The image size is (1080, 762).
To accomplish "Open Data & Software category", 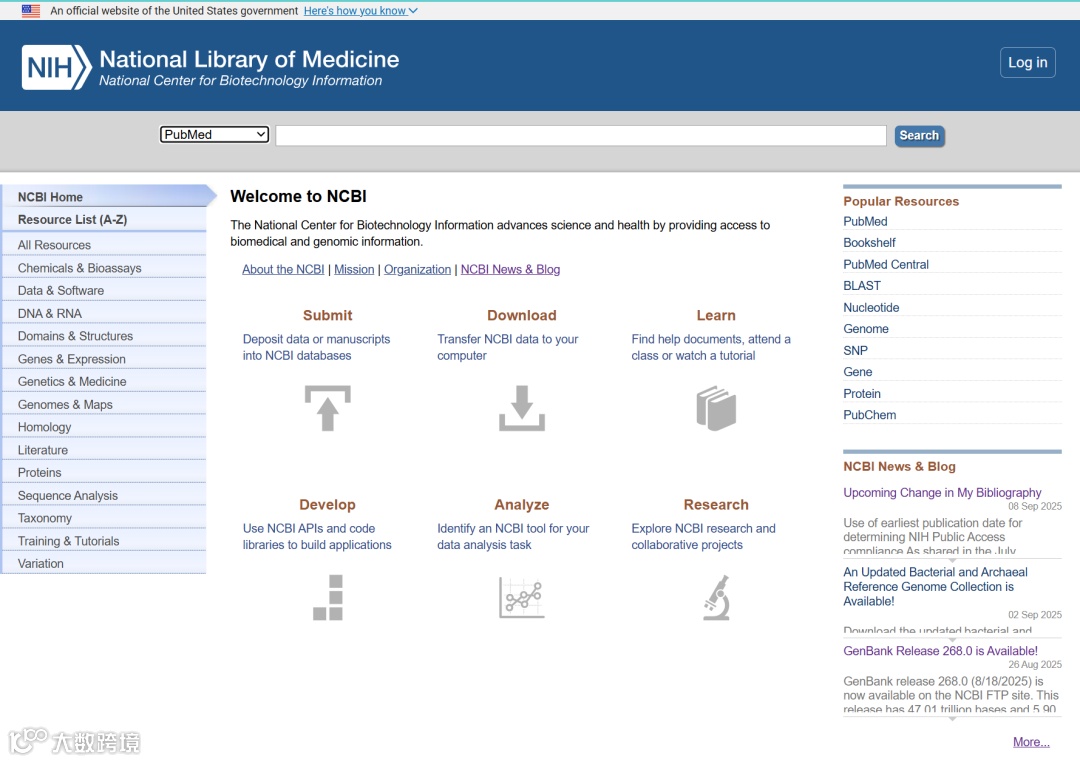I will coord(105,291).
